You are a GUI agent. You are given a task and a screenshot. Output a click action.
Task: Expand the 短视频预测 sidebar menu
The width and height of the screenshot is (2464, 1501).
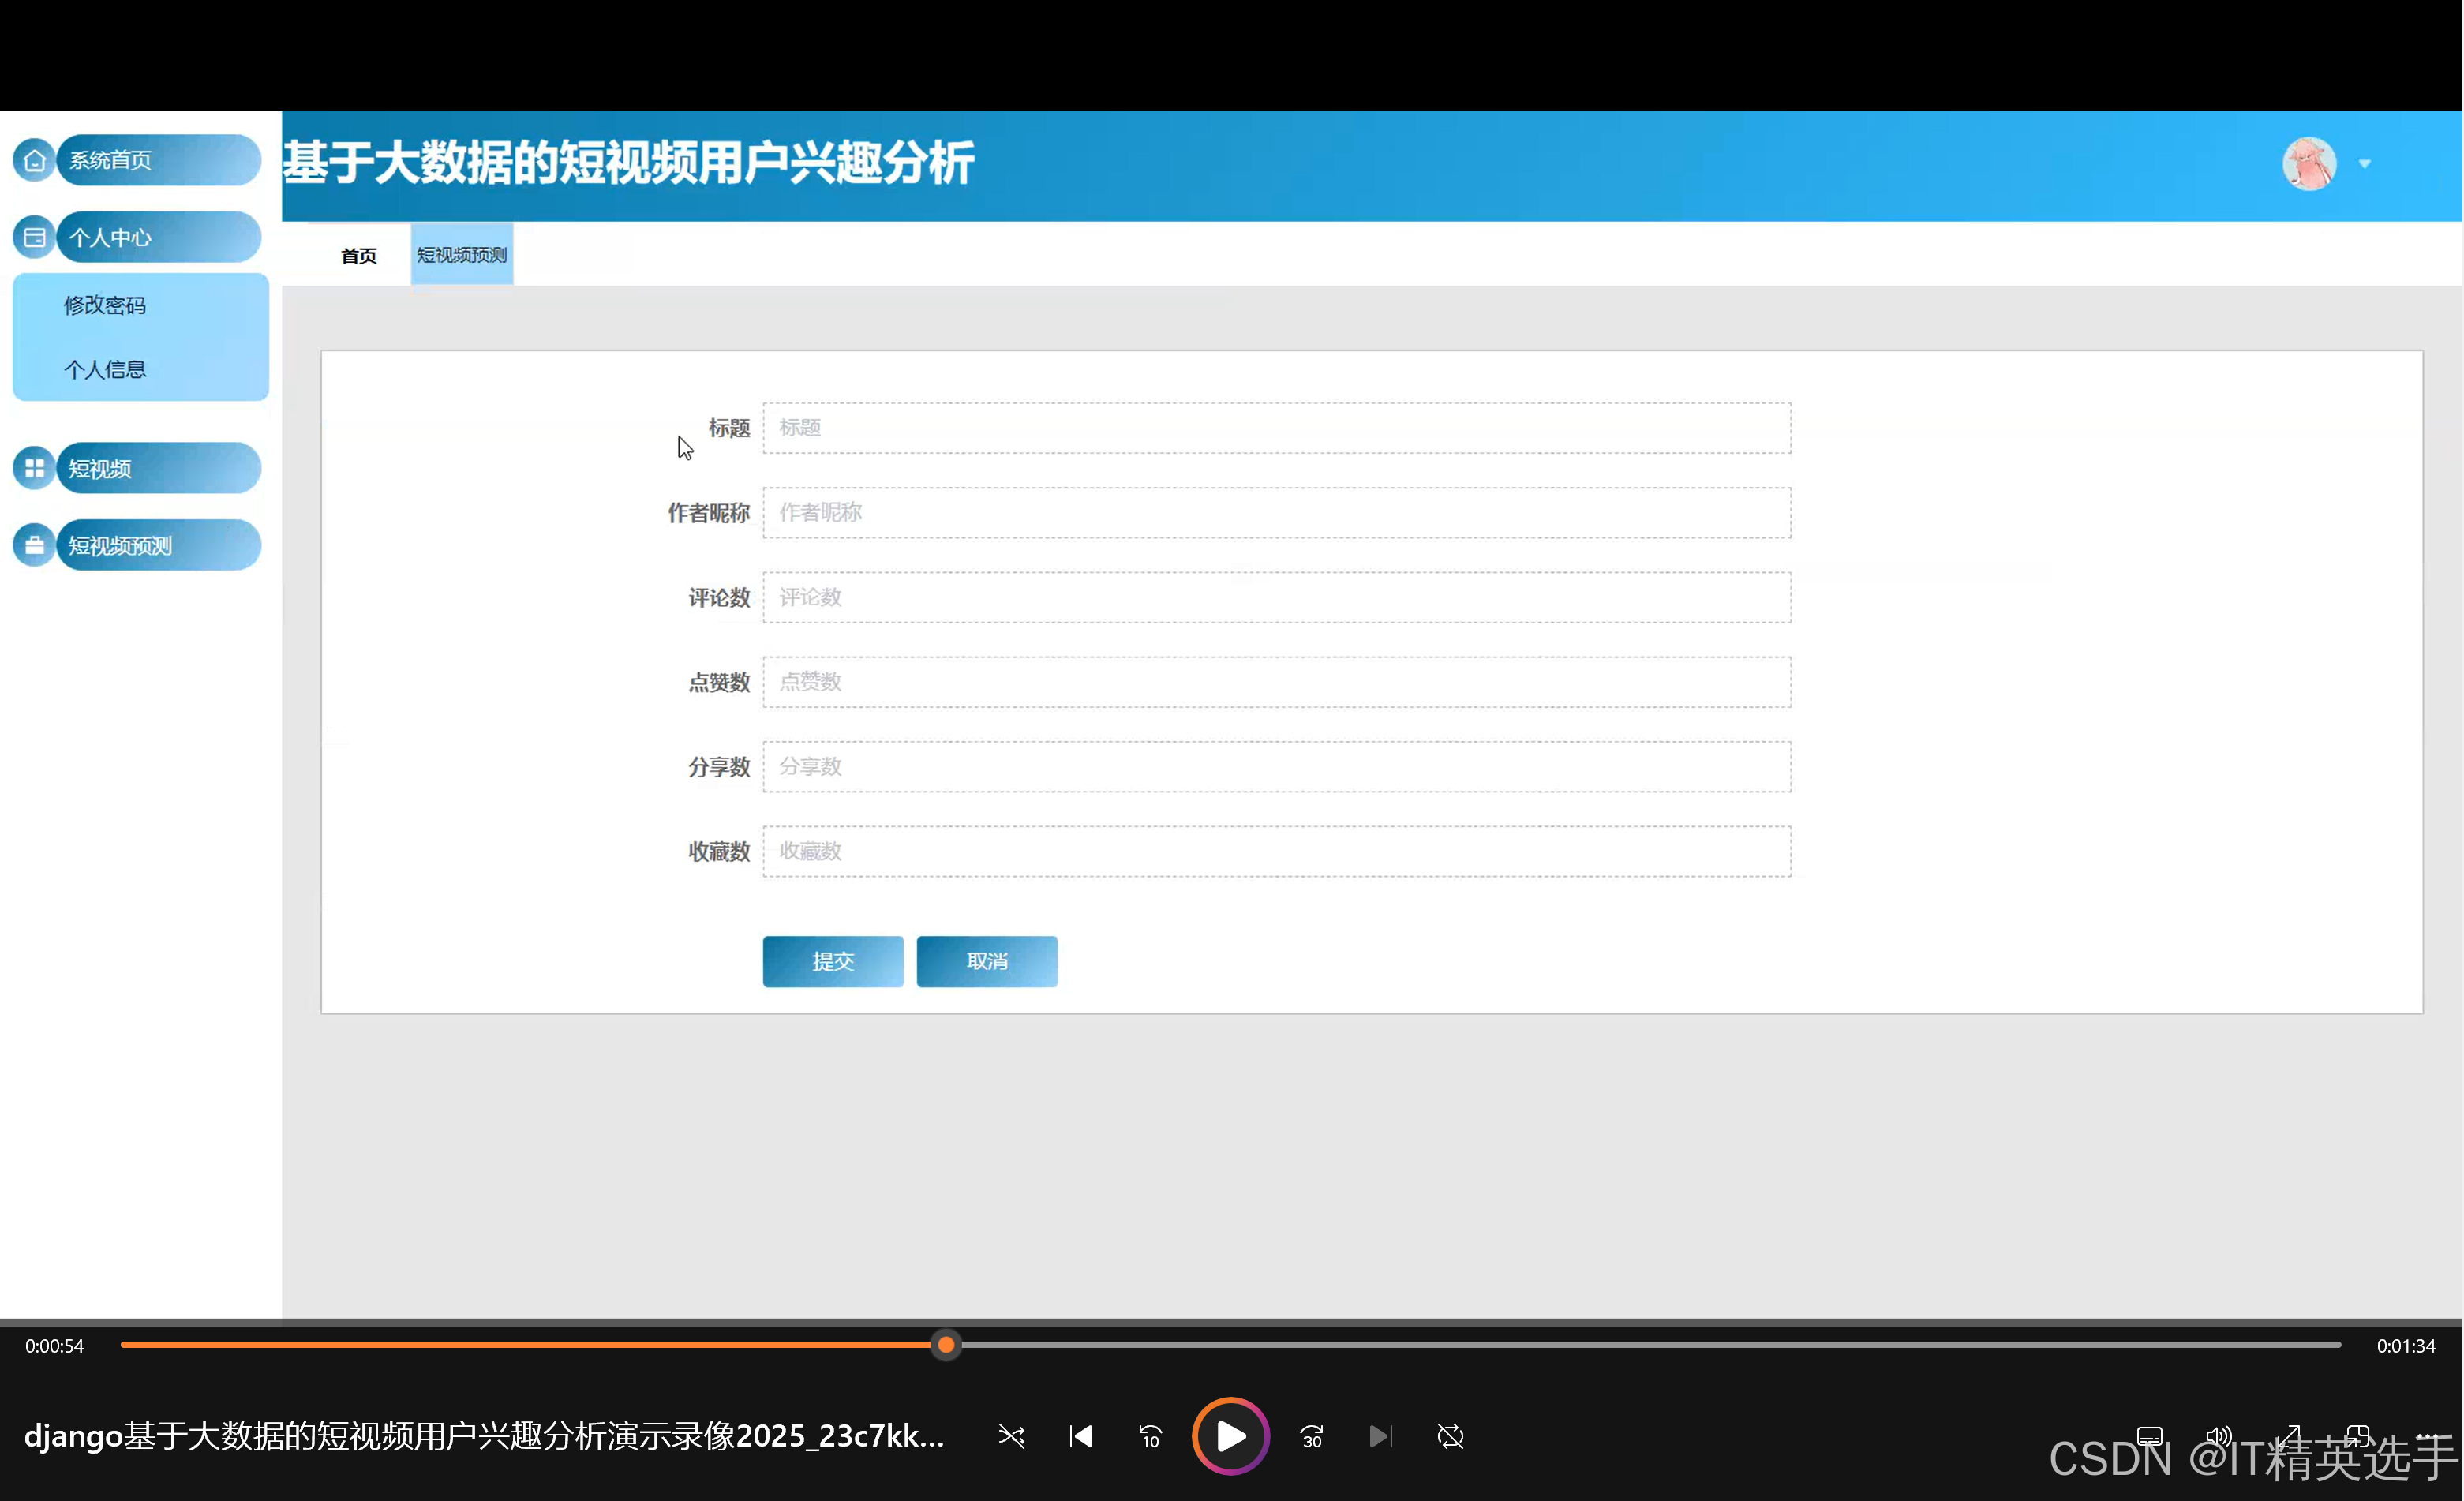159,545
